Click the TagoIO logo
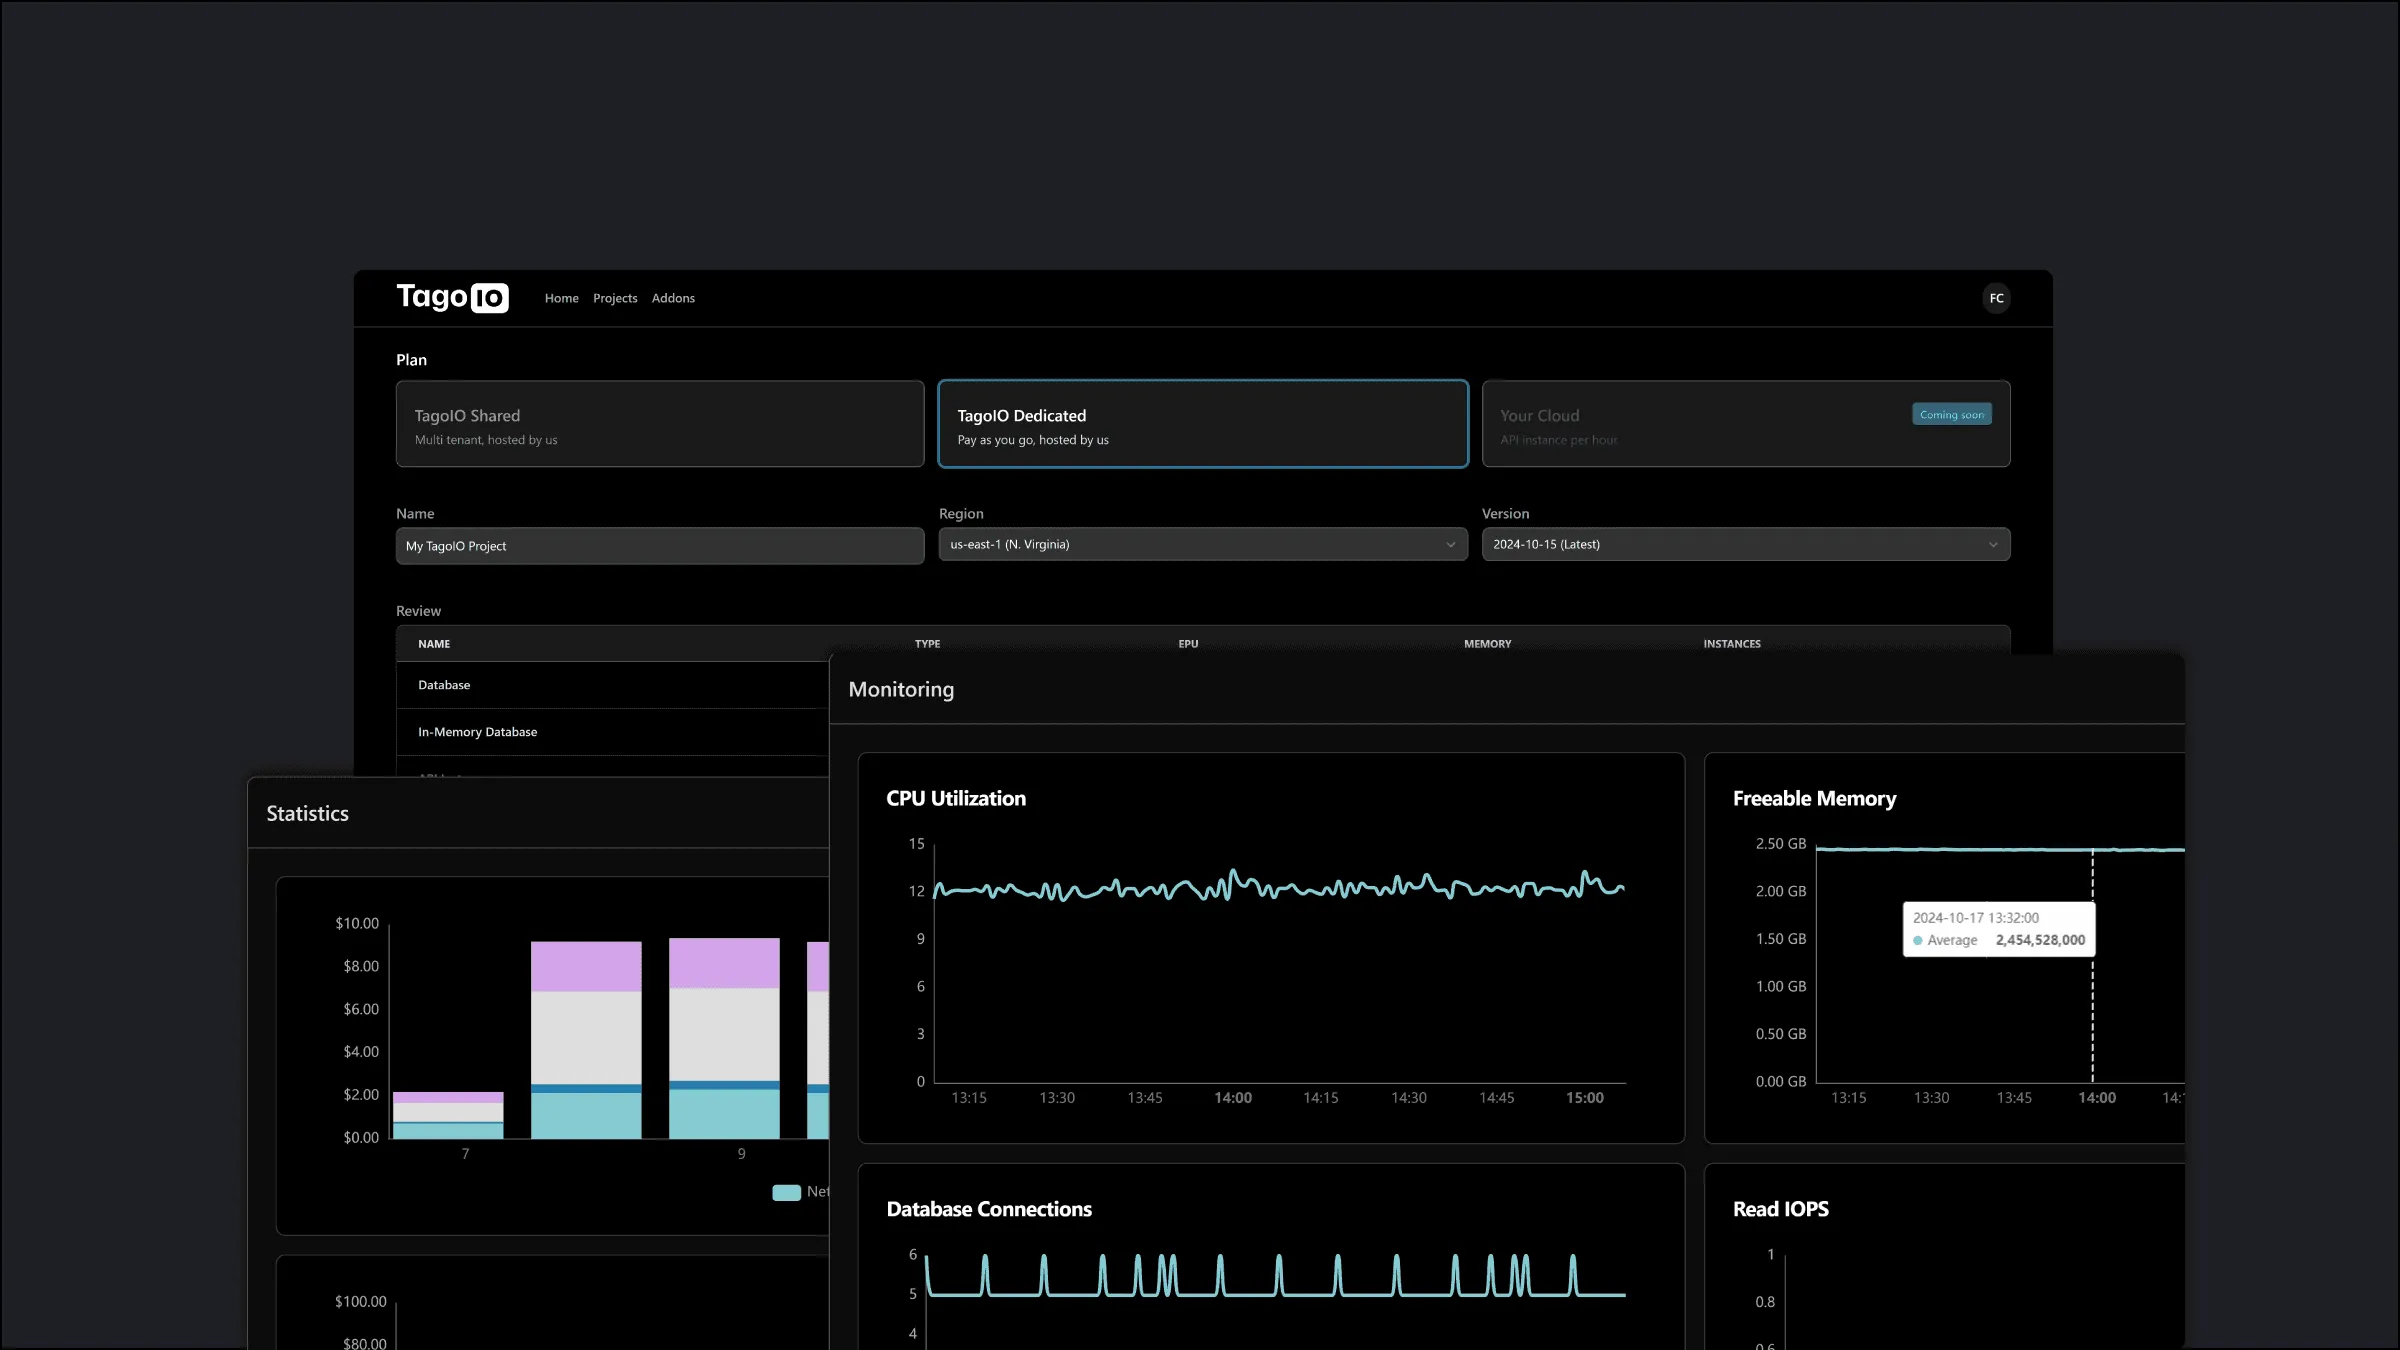This screenshot has height=1350, width=2400. pyautogui.click(x=452, y=297)
